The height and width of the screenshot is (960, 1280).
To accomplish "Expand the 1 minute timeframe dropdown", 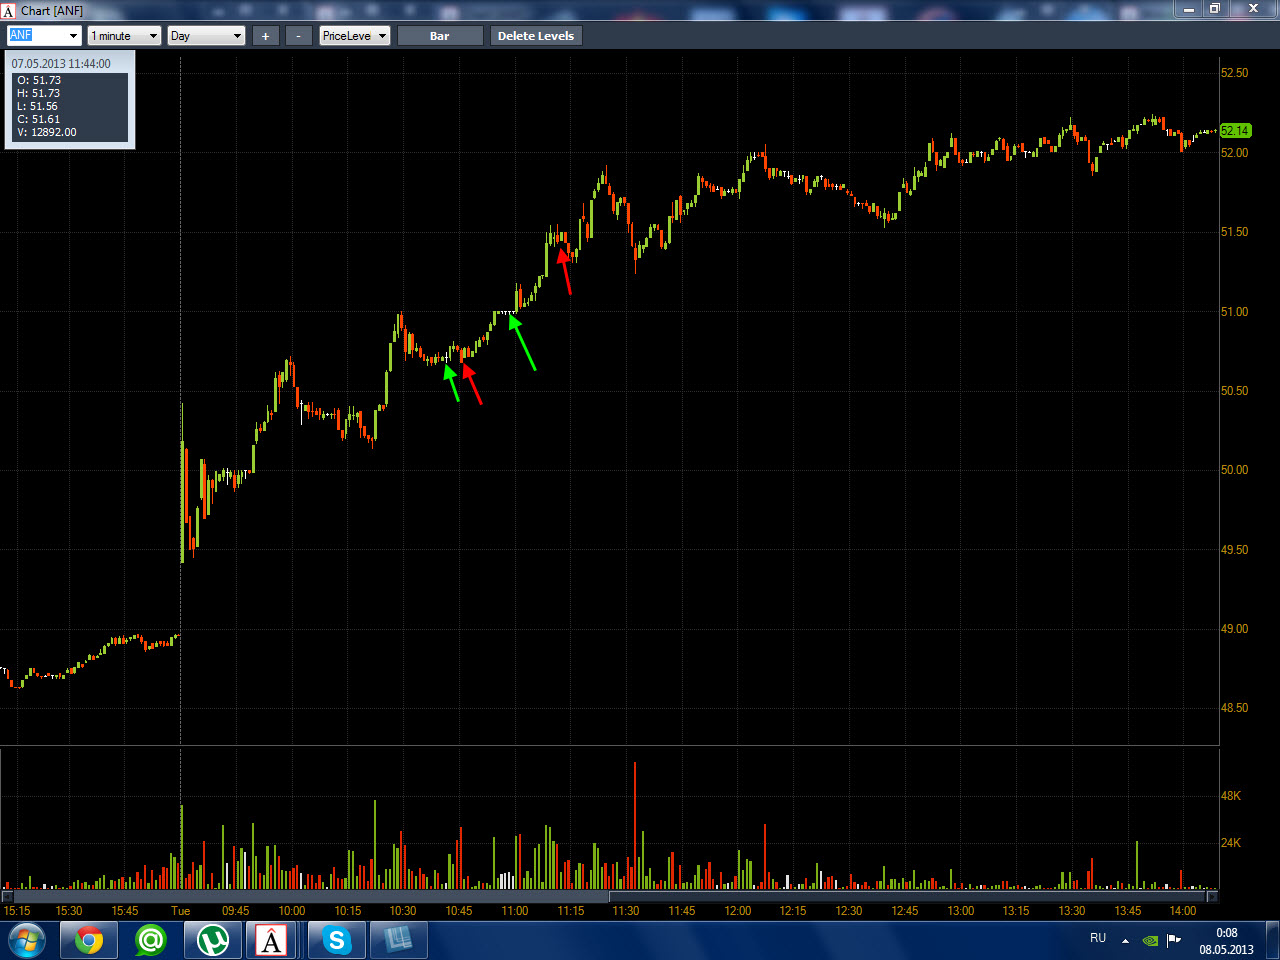I will 124,35.
